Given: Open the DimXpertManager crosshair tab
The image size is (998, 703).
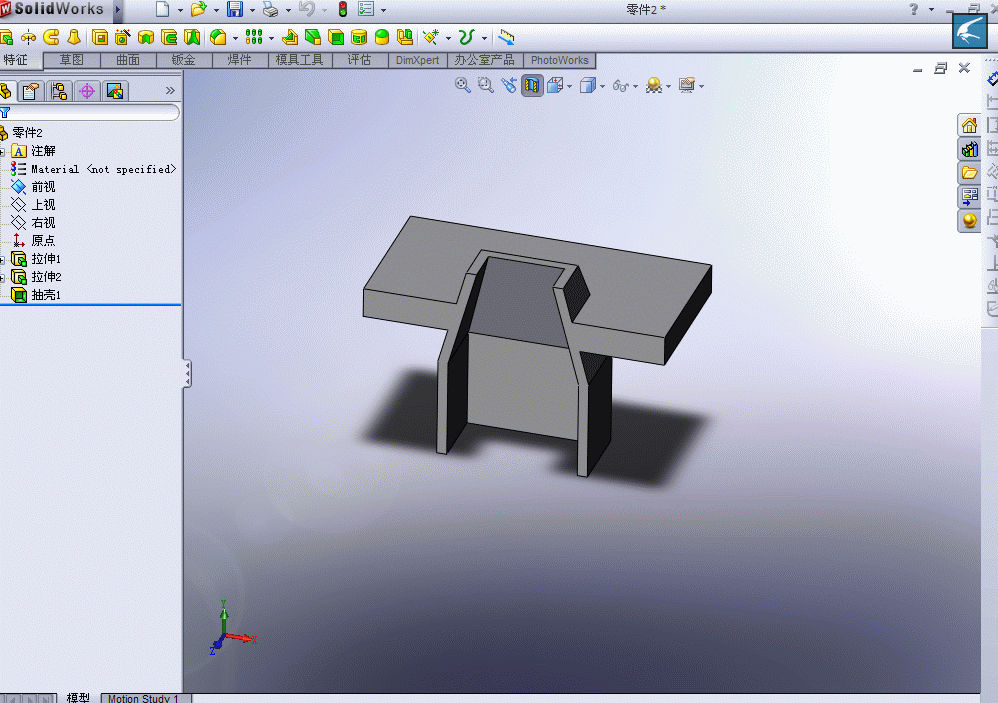Looking at the screenshot, I should point(87,91).
